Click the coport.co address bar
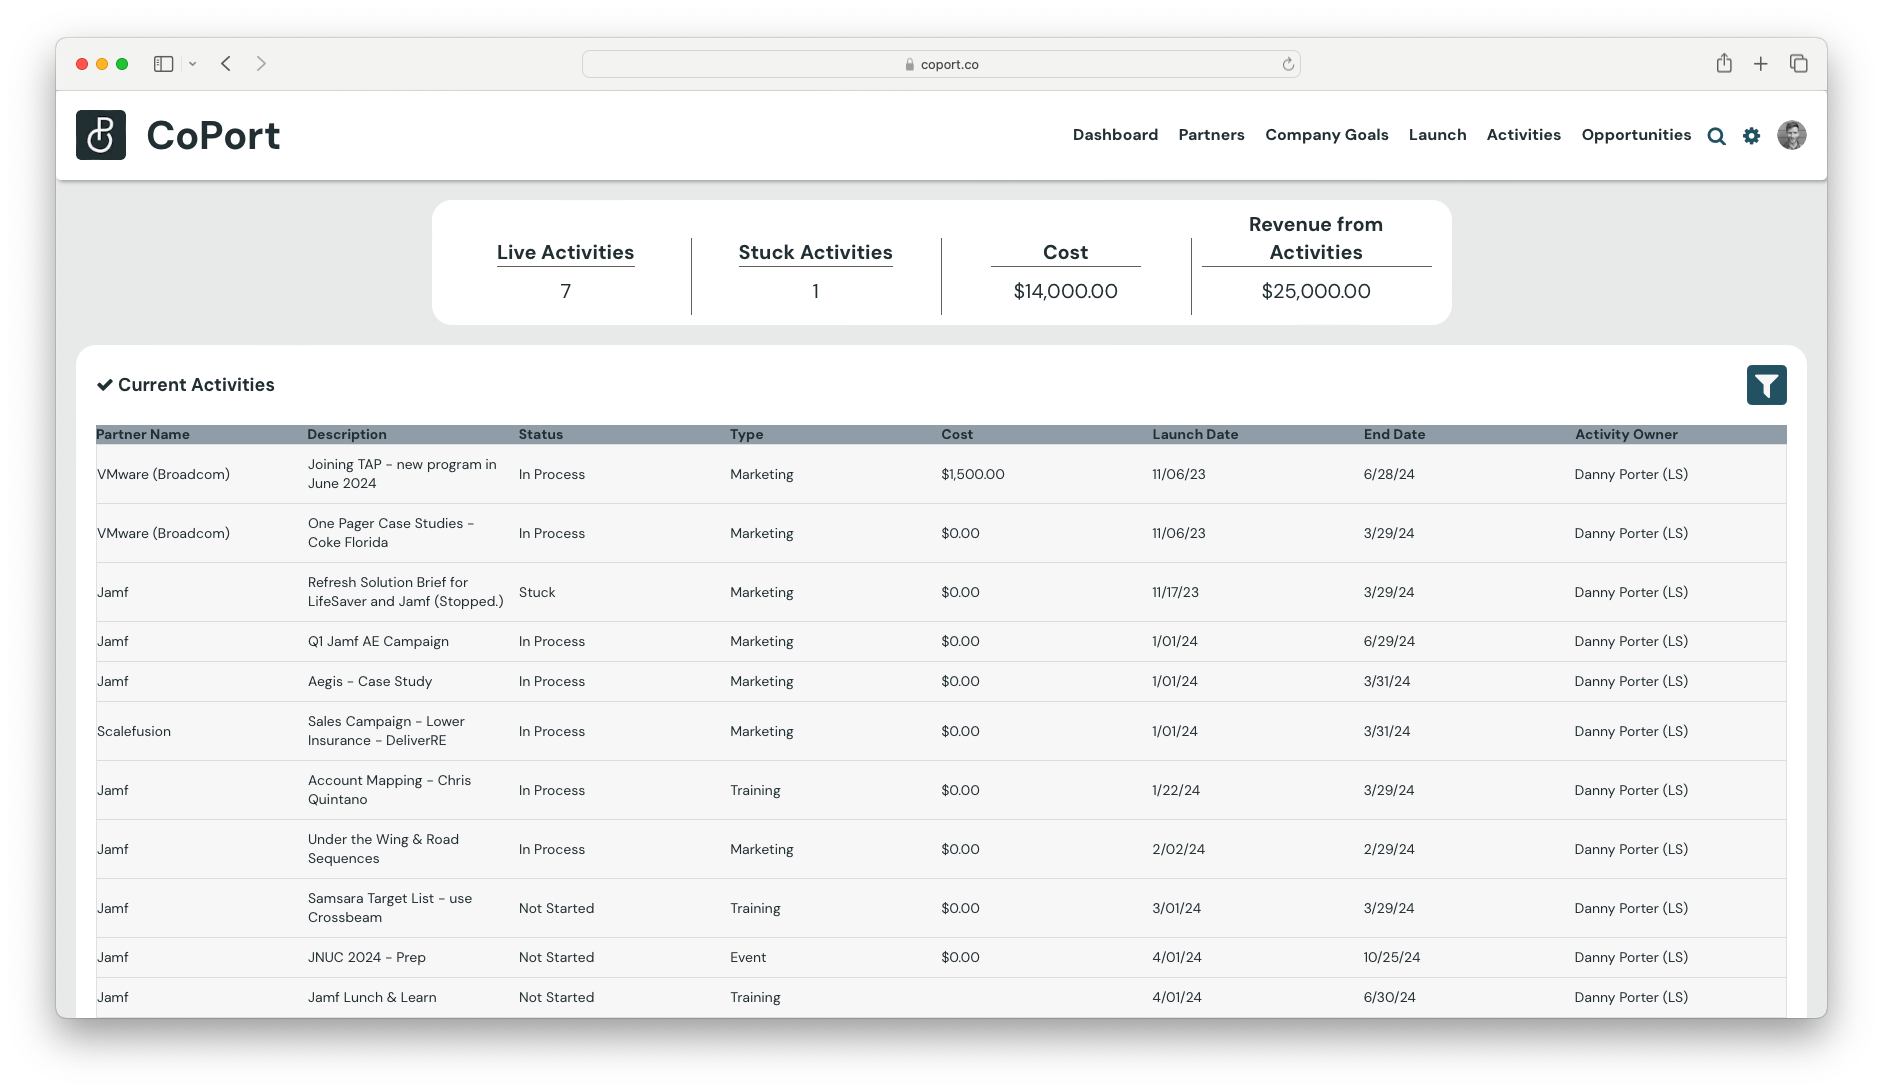1883x1092 pixels. [941, 64]
